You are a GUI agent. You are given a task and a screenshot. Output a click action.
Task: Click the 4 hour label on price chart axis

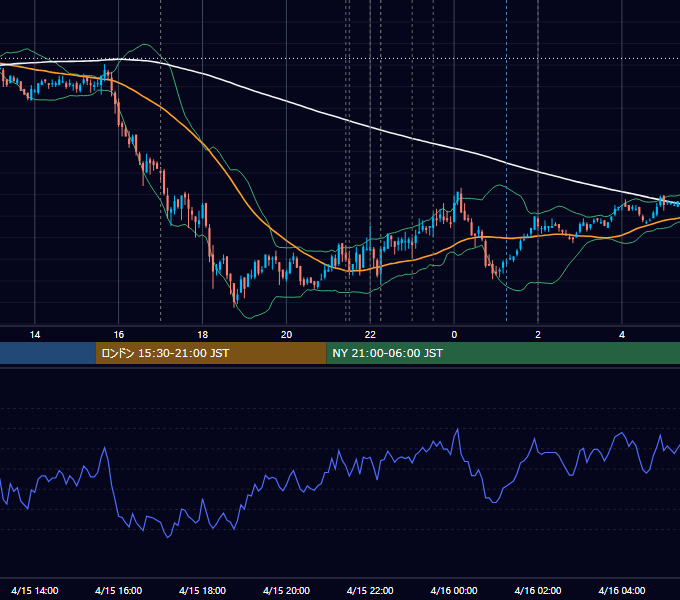[622, 335]
